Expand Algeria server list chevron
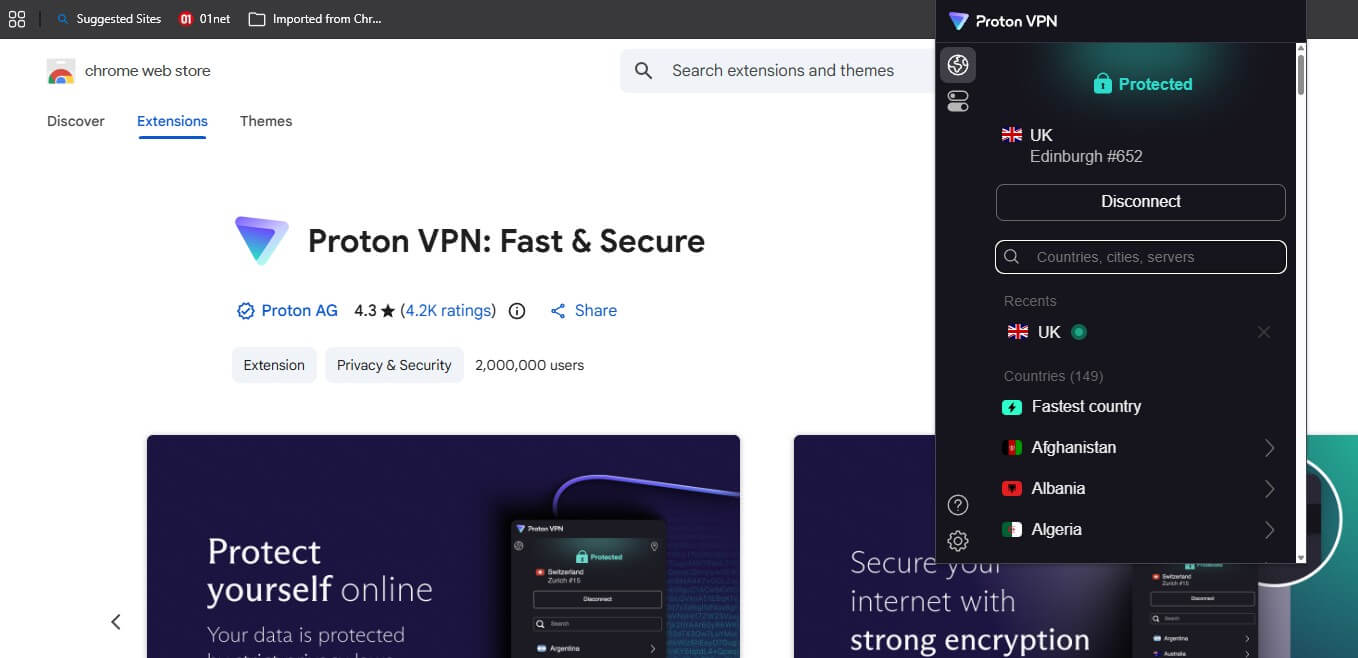Image resolution: width=1358 pixels, height=658 pixels. [x=1269, y=530]
